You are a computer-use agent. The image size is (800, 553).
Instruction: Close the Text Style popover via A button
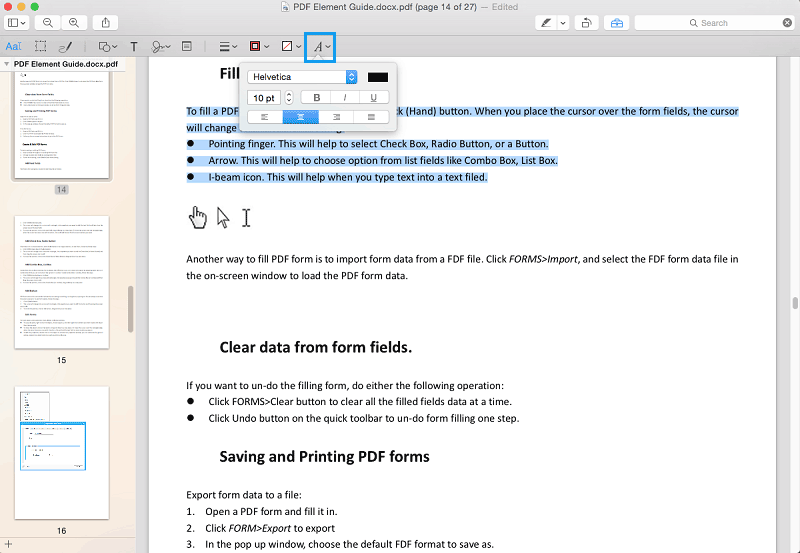320,47
